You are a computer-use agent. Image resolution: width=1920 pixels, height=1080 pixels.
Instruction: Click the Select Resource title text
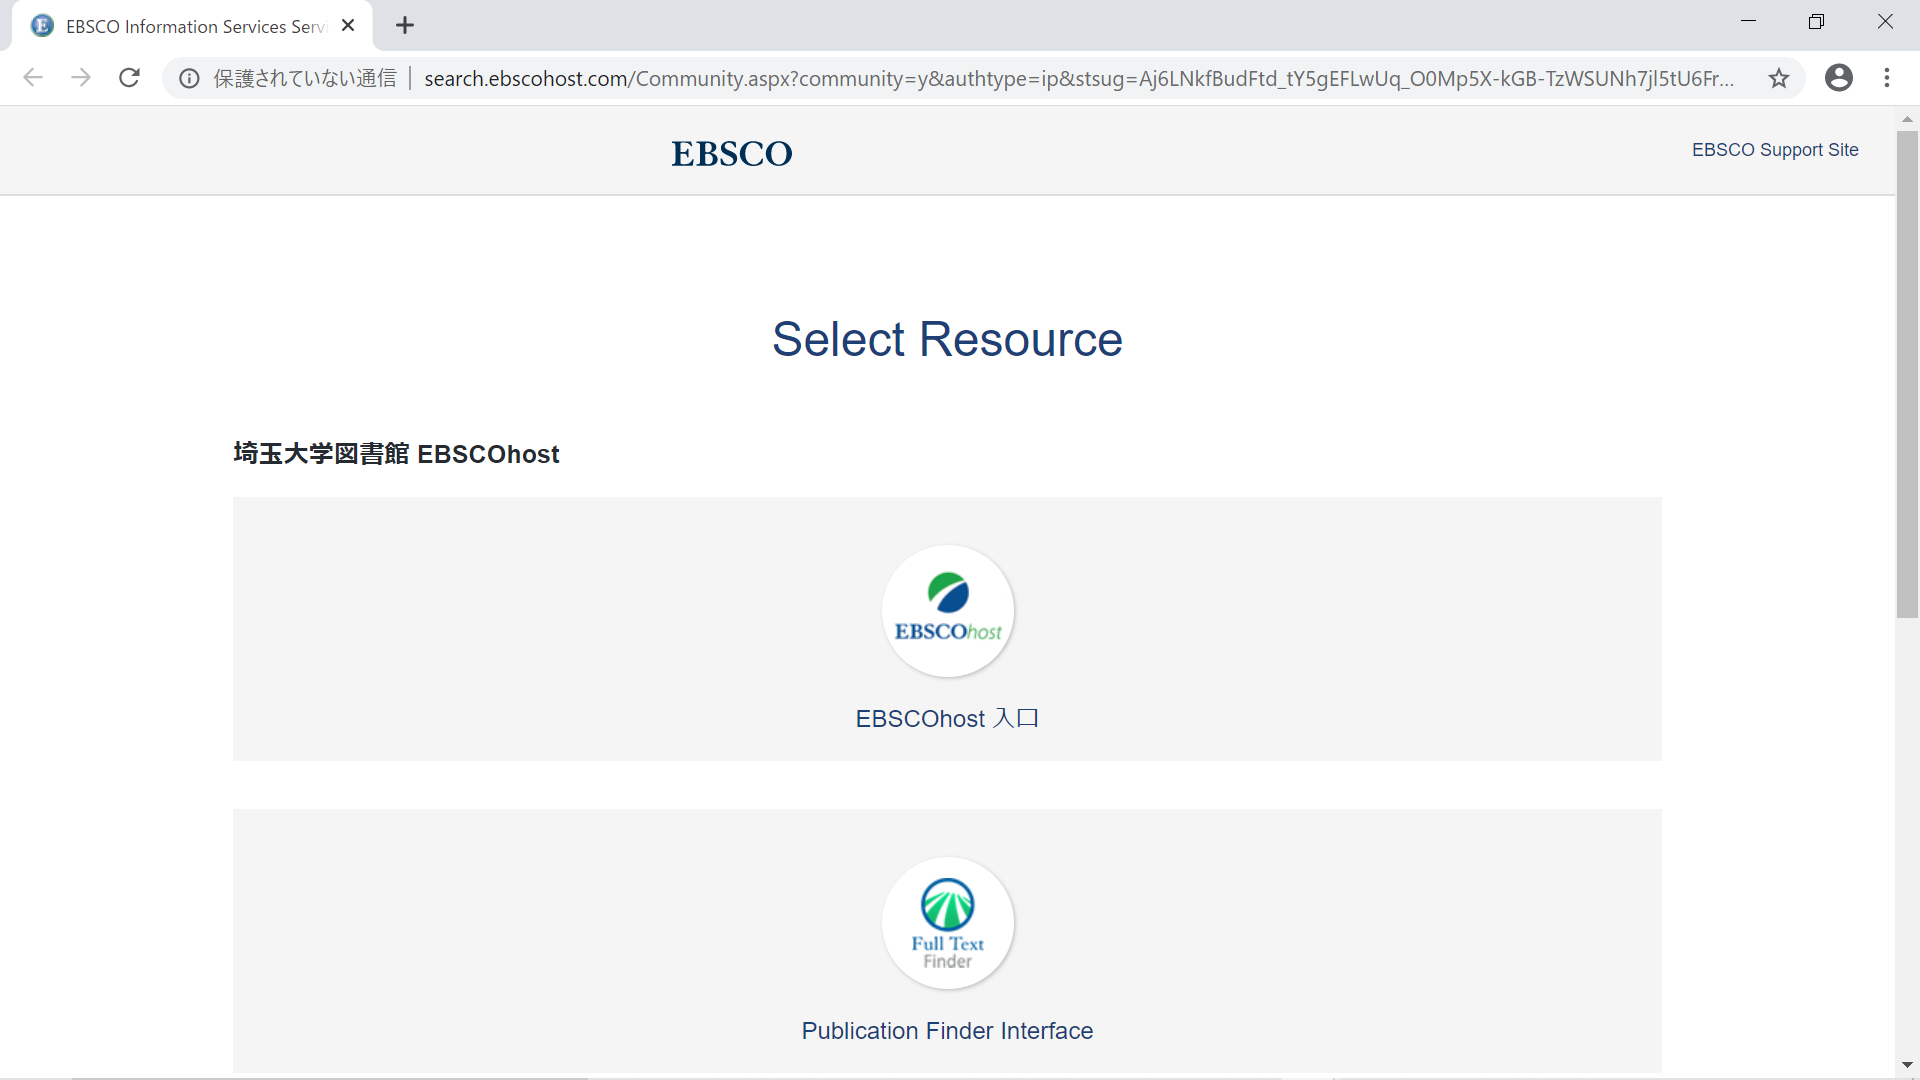[x=947, y=339]
